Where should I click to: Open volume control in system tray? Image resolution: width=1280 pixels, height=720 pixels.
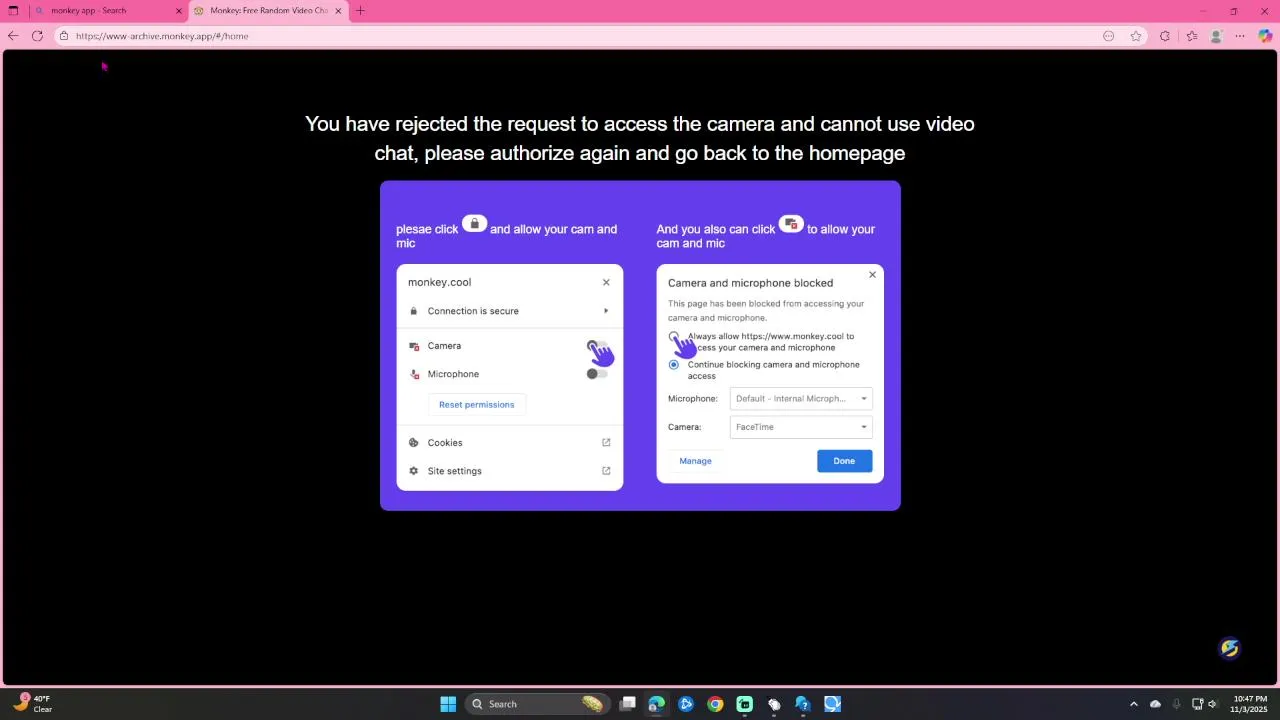[1213, 704]
